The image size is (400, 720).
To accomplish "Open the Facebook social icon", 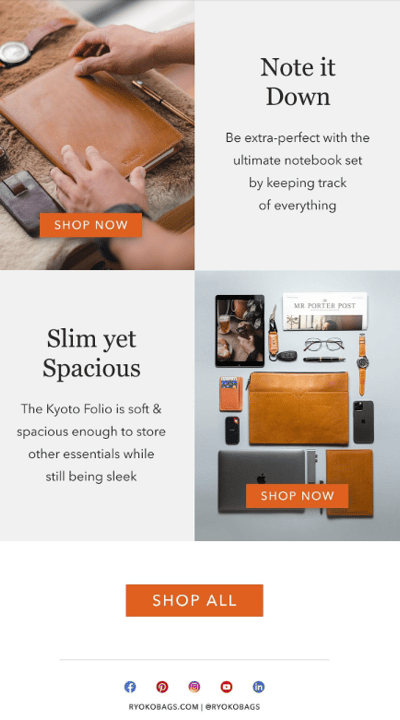I will point(130,686).
